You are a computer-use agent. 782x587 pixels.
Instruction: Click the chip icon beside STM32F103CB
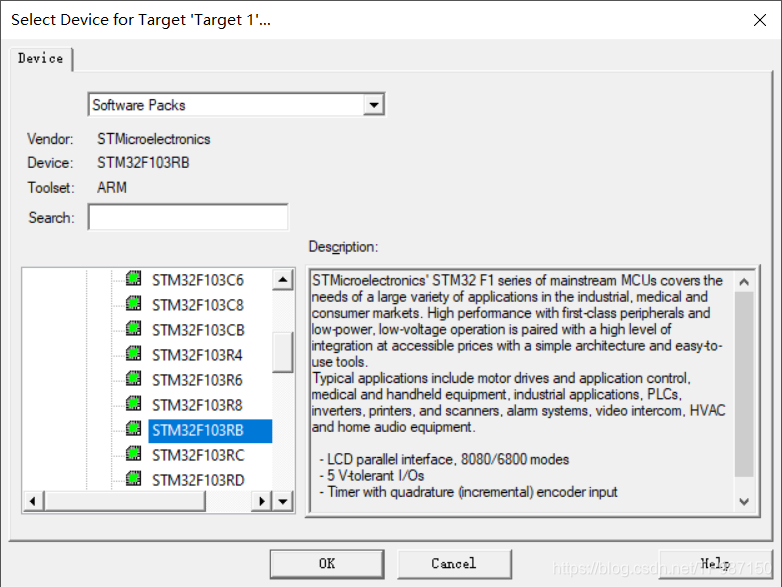(133, 328)
